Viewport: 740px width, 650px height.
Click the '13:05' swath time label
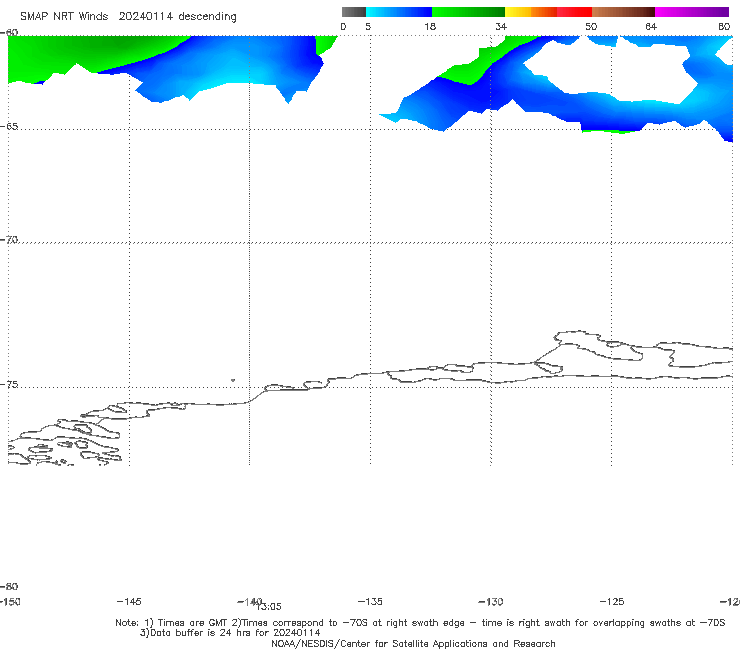click(x=269, y=607)
